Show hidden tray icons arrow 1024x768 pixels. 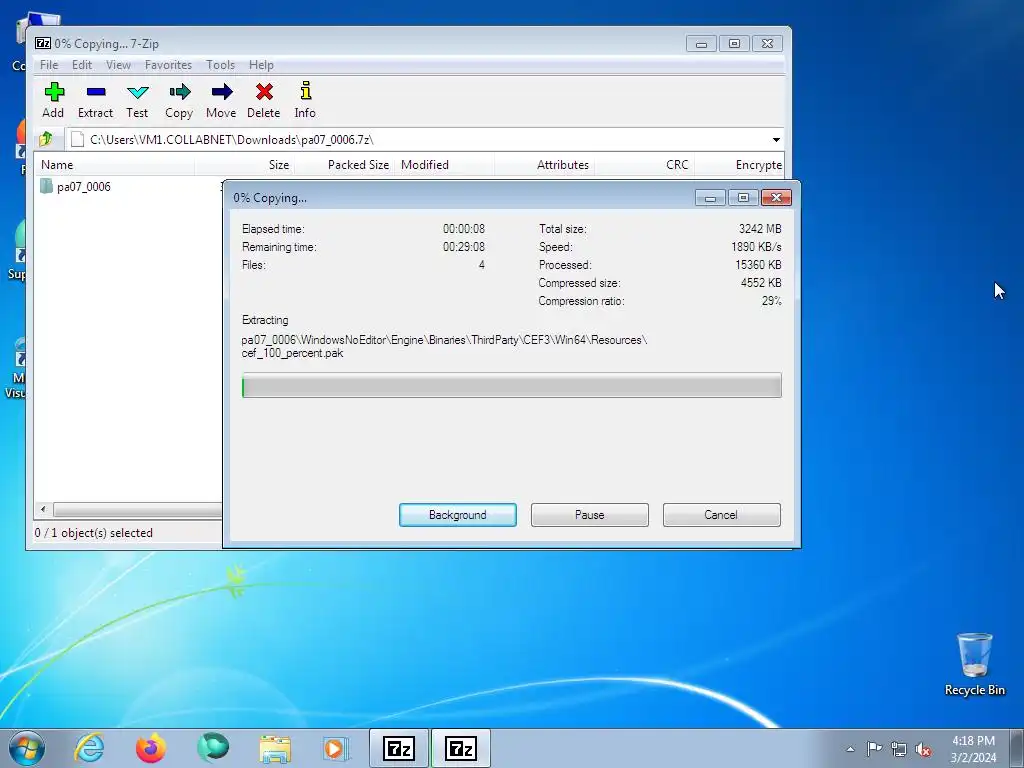point(850,749)
